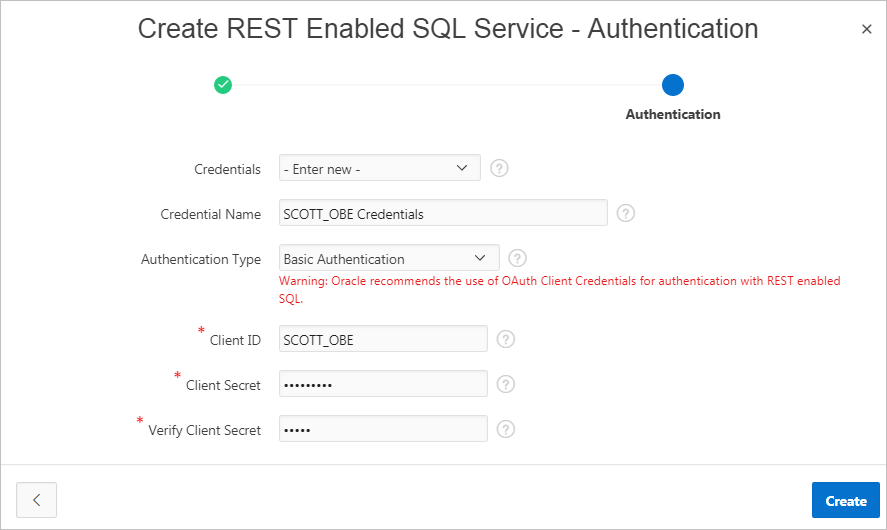Click the help icon next to Client ID
The image size is (887, 530).
(506, 339)
